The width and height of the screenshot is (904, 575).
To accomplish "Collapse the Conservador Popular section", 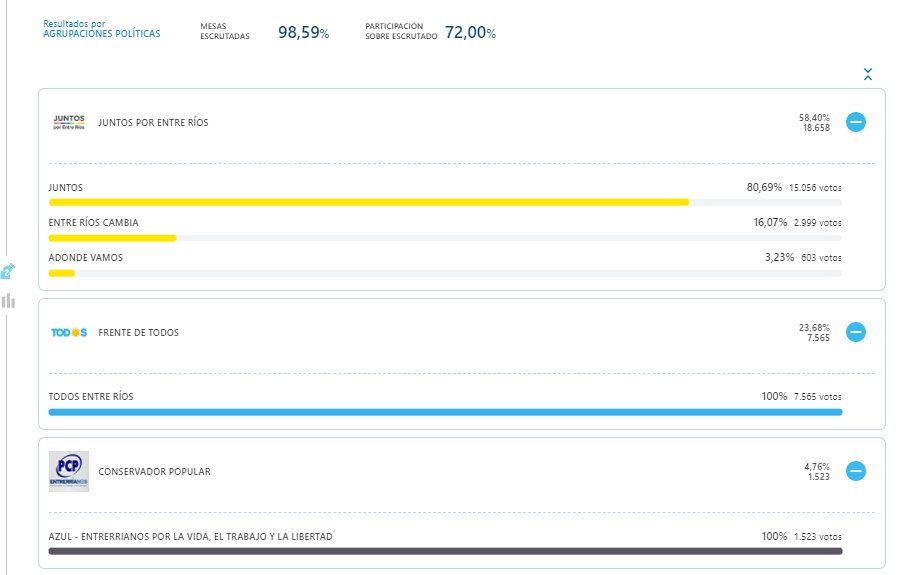I will [x=856, y=471].
